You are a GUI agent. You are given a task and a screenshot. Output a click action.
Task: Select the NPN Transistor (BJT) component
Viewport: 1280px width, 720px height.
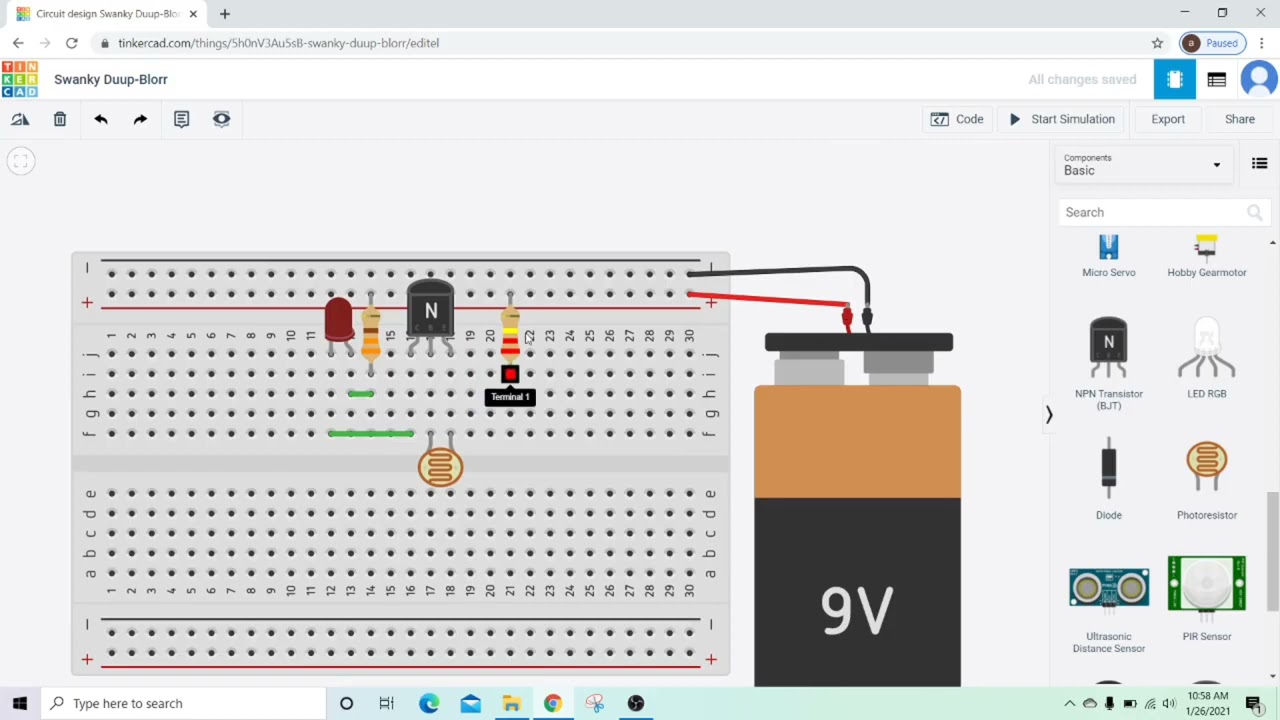click(x=1108, y=363)
